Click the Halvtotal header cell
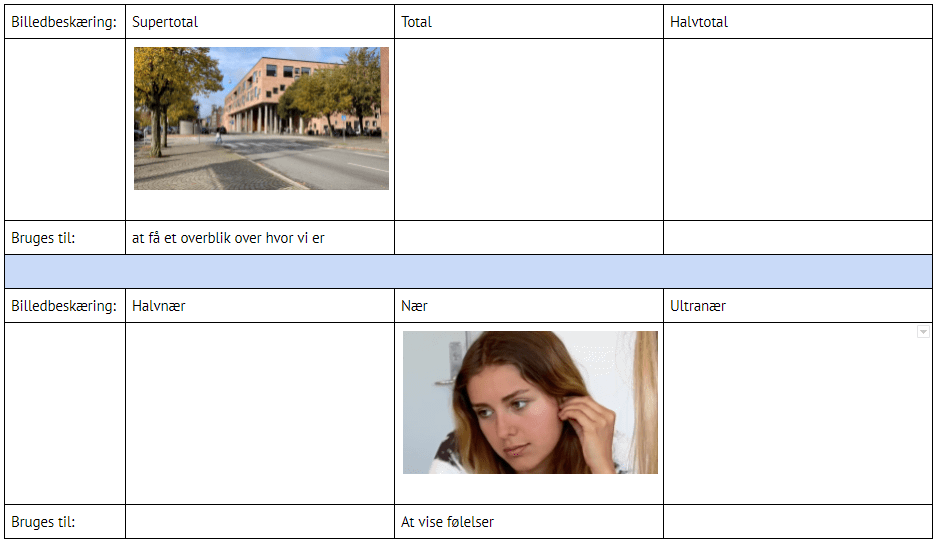 coord(797,22)
